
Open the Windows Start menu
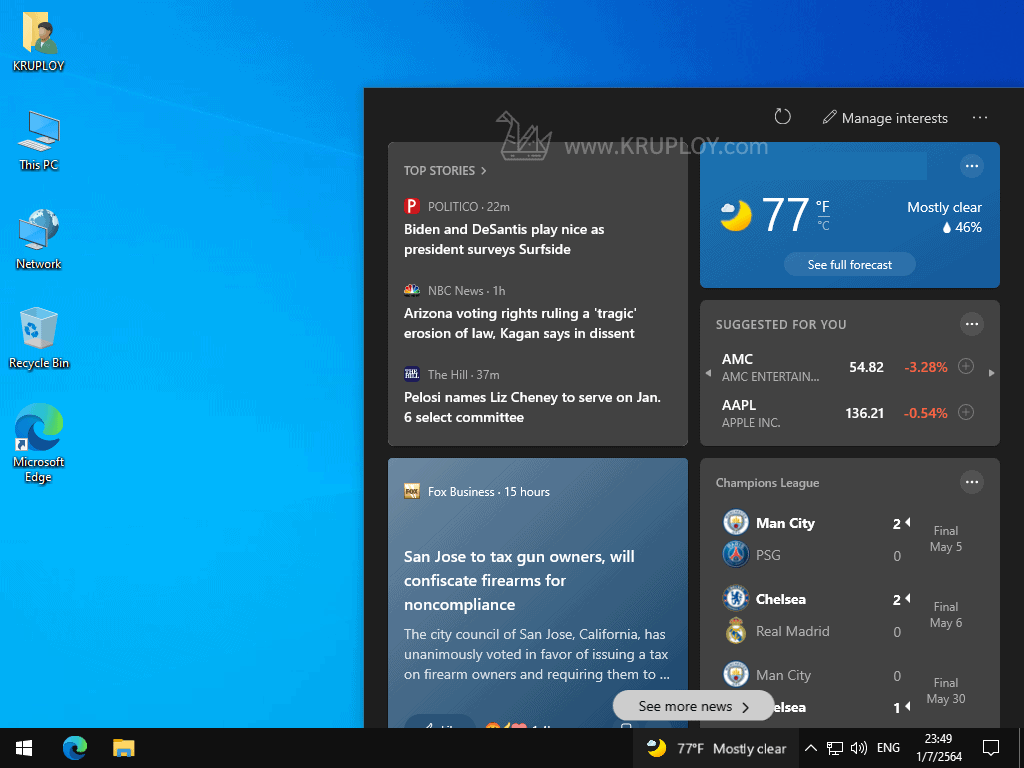point(24,748)
